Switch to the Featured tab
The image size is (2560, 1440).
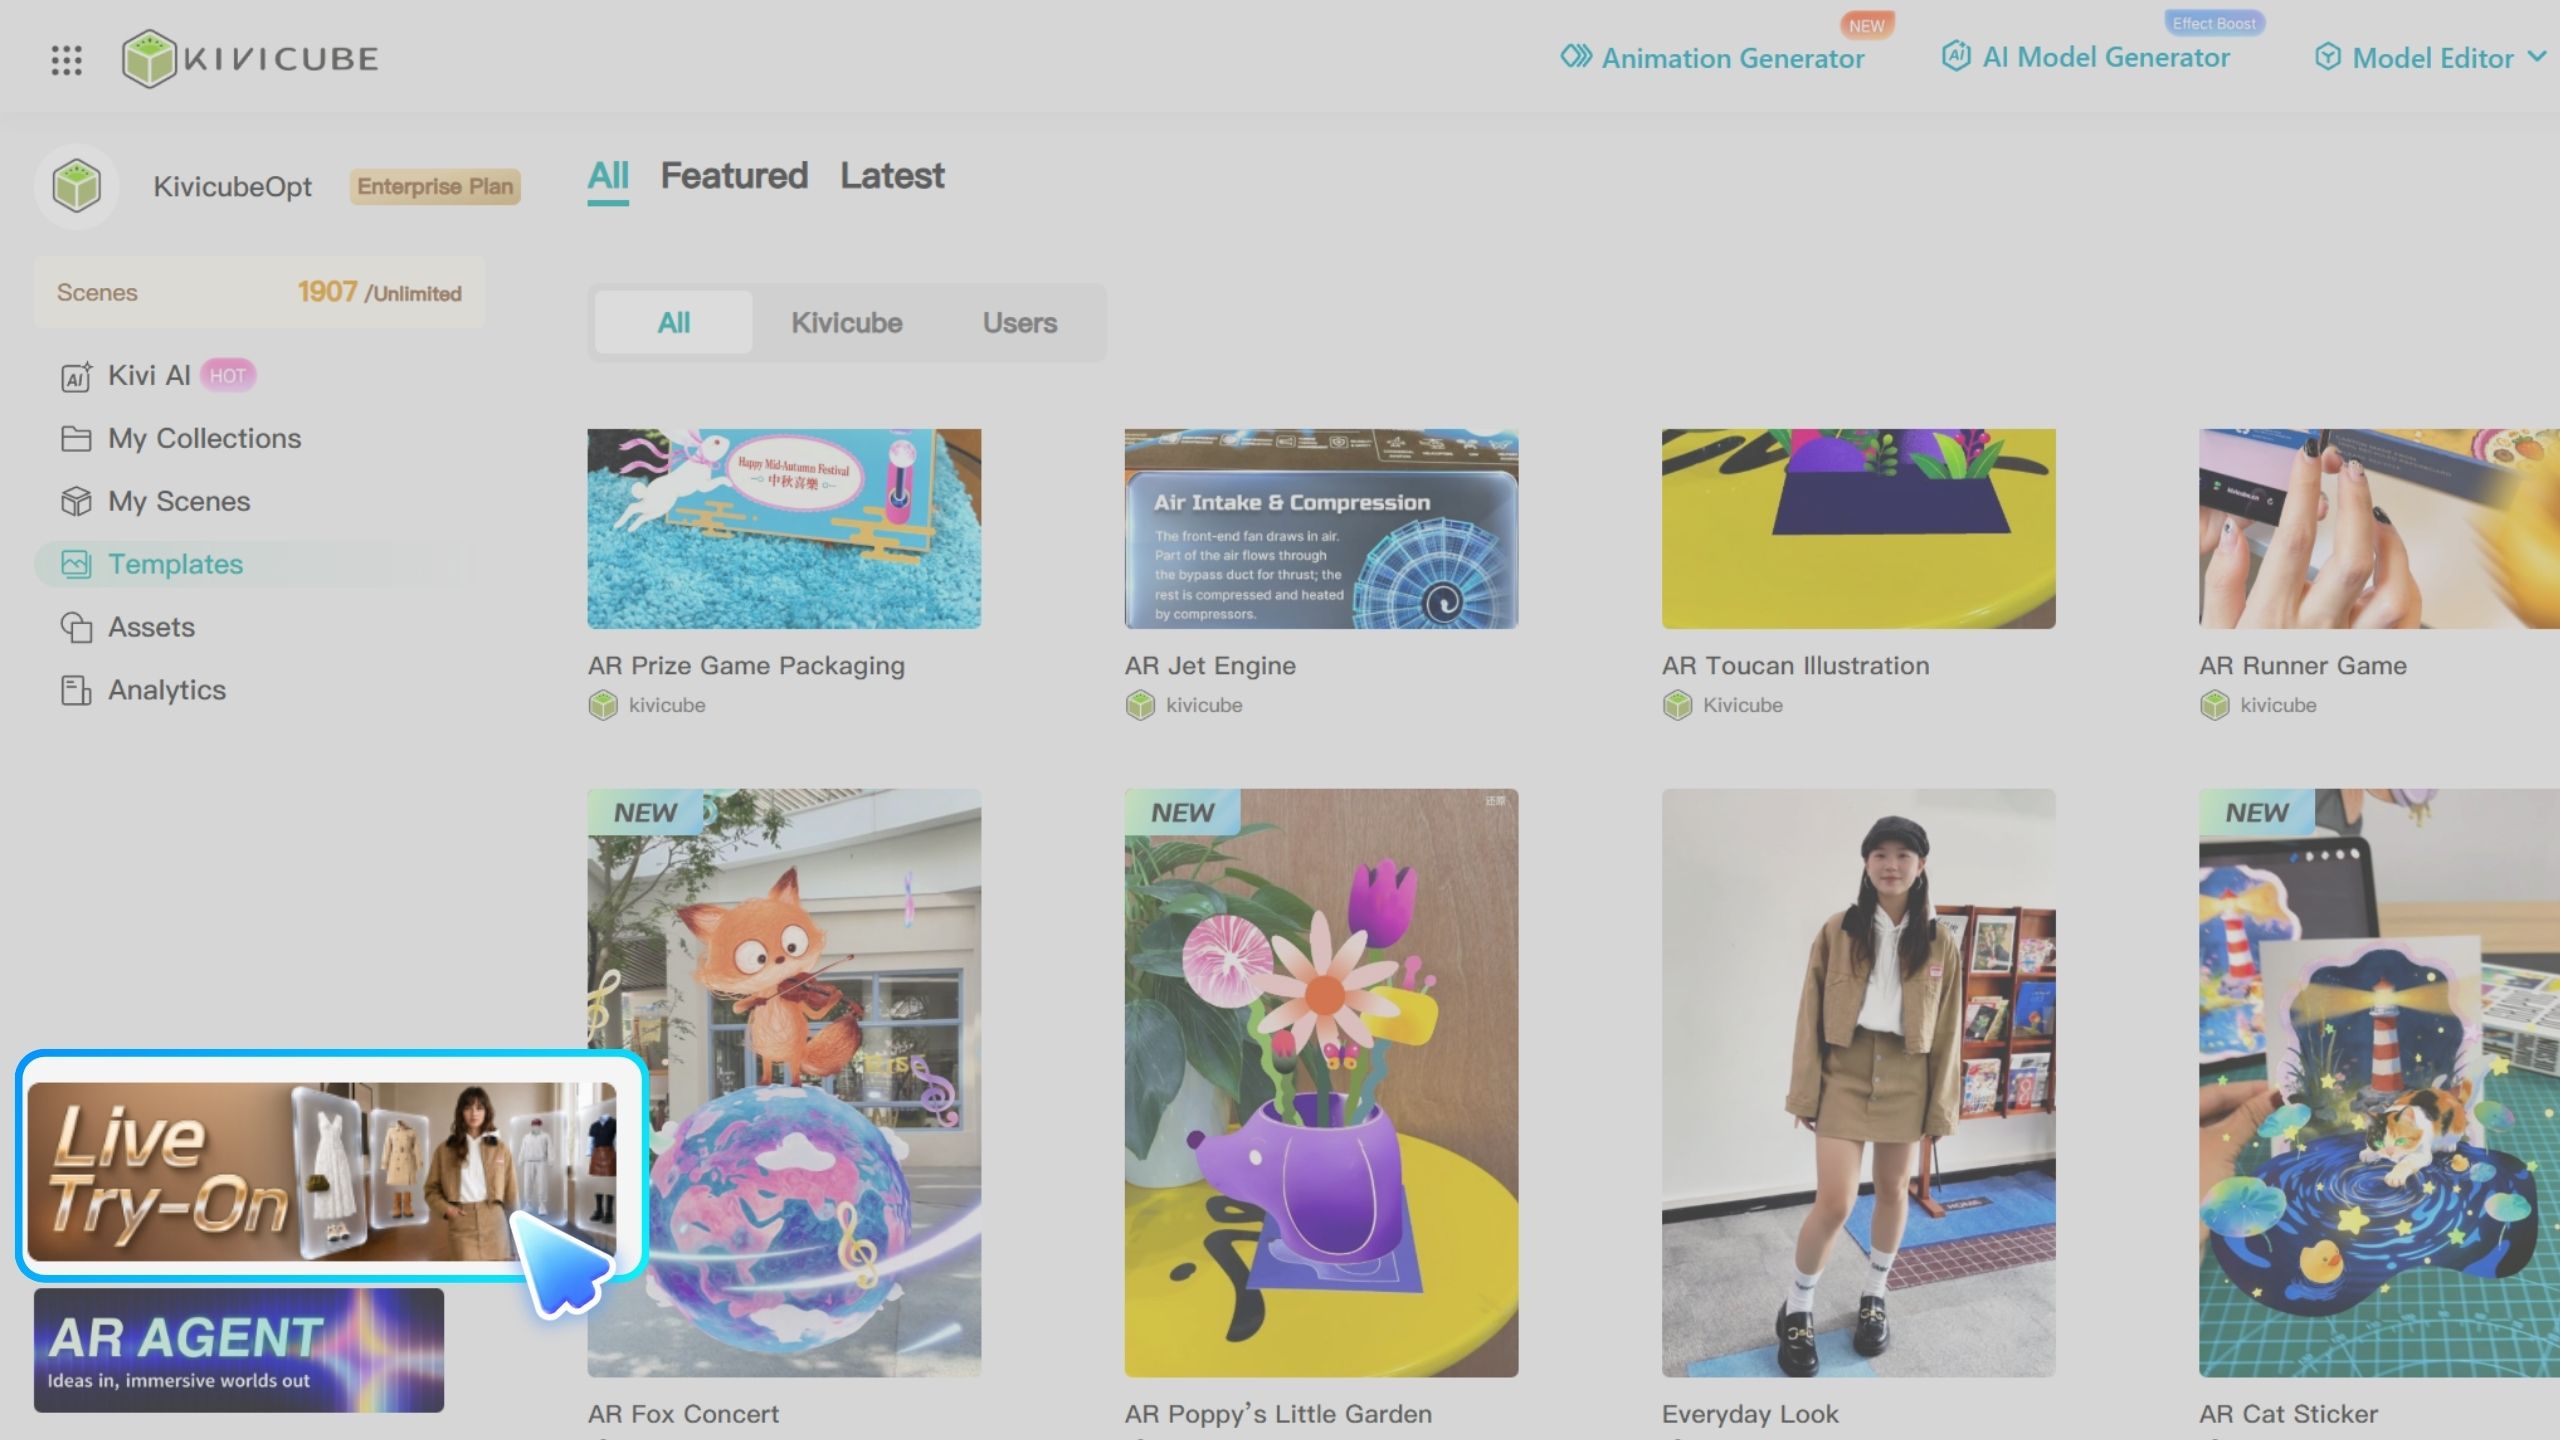click(734, 176)
